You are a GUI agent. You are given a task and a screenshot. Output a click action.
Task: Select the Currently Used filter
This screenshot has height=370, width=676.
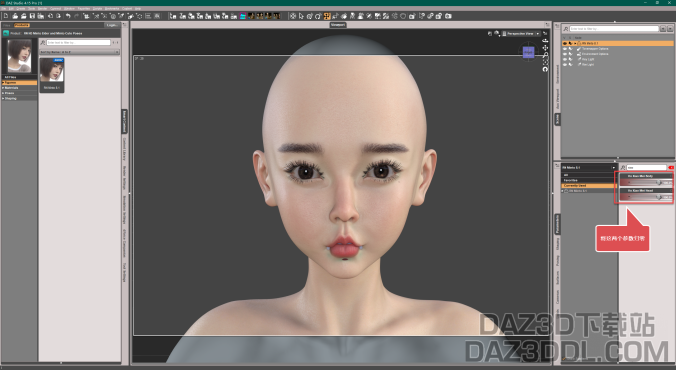coord(589,185)
